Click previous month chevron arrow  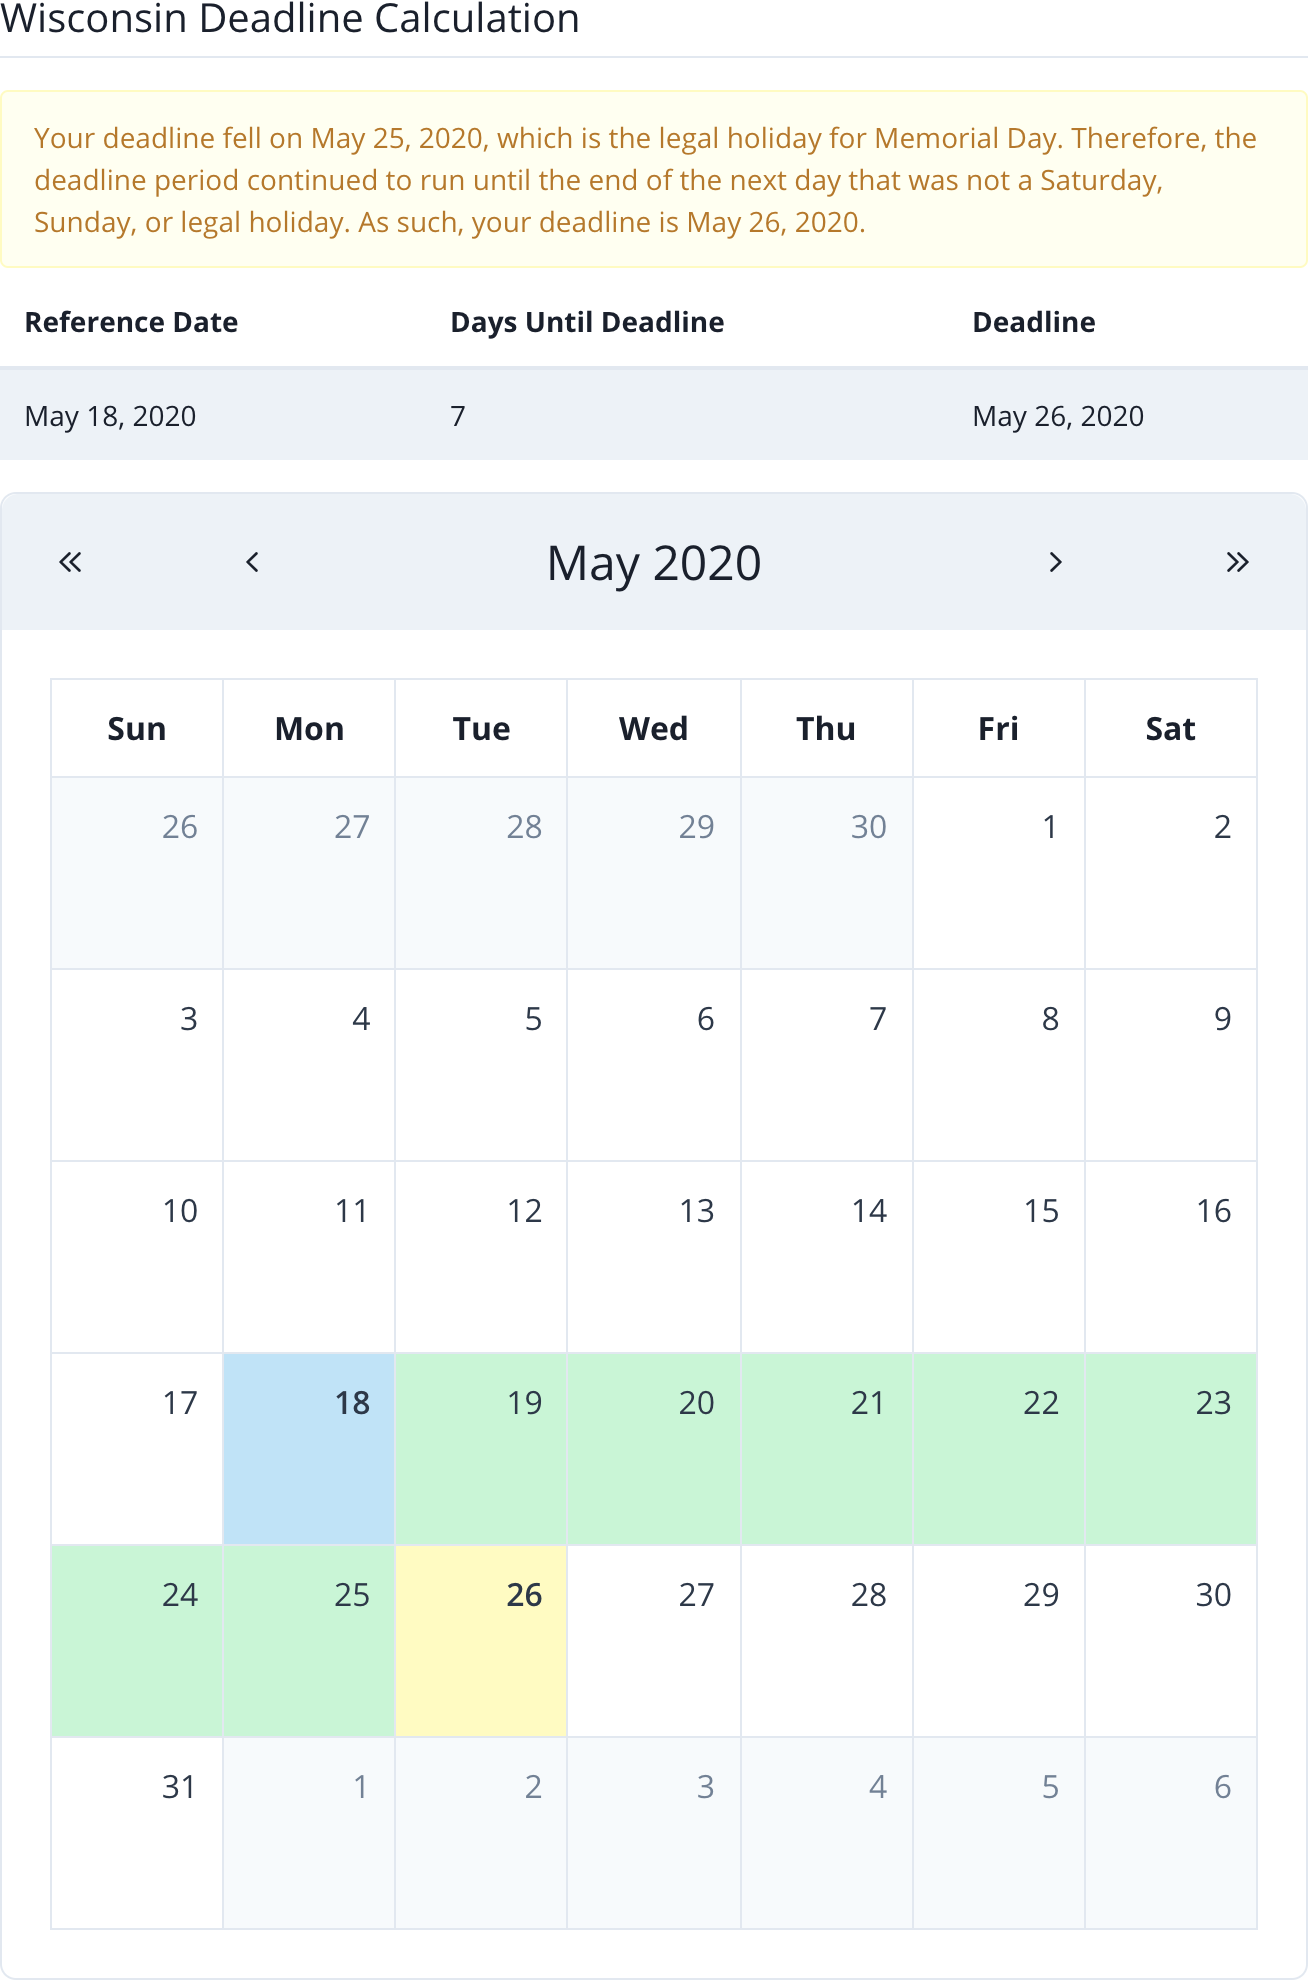pyautogui.click(x=253, y=562)
